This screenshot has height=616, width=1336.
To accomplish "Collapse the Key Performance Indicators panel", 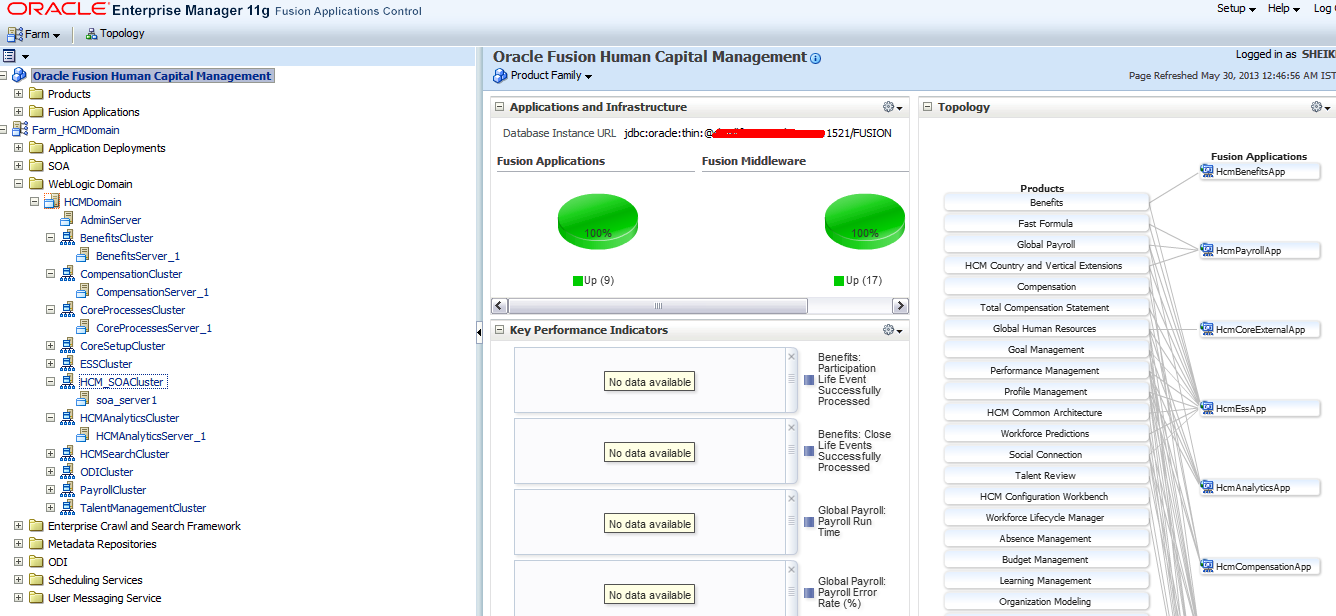I will tap(500, 330).
